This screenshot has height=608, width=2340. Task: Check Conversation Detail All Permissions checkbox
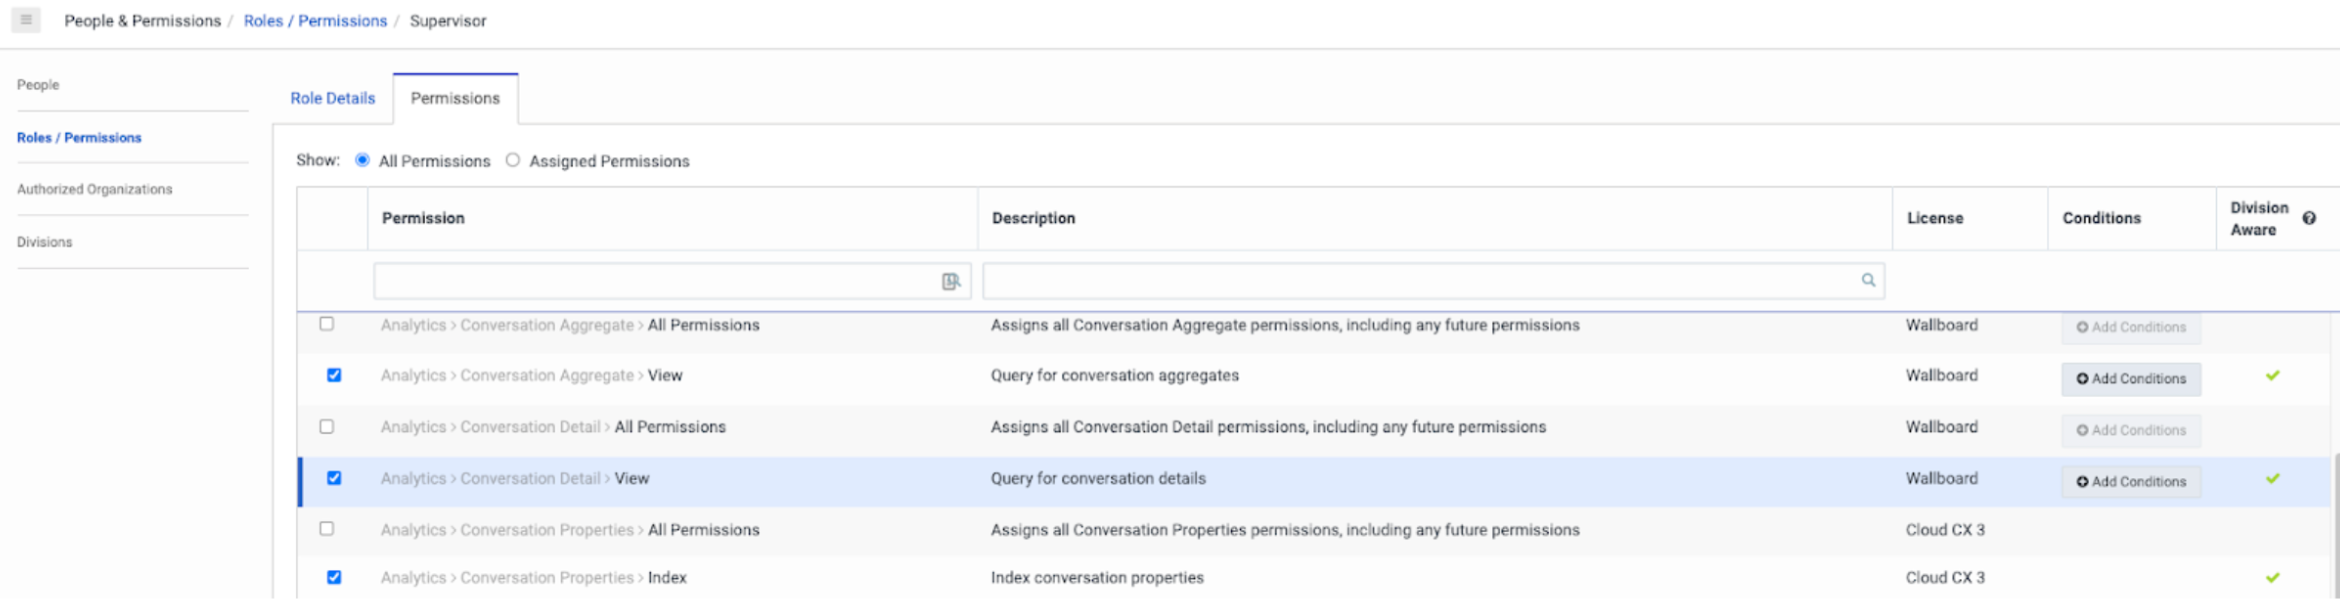(x=327, y=427)
